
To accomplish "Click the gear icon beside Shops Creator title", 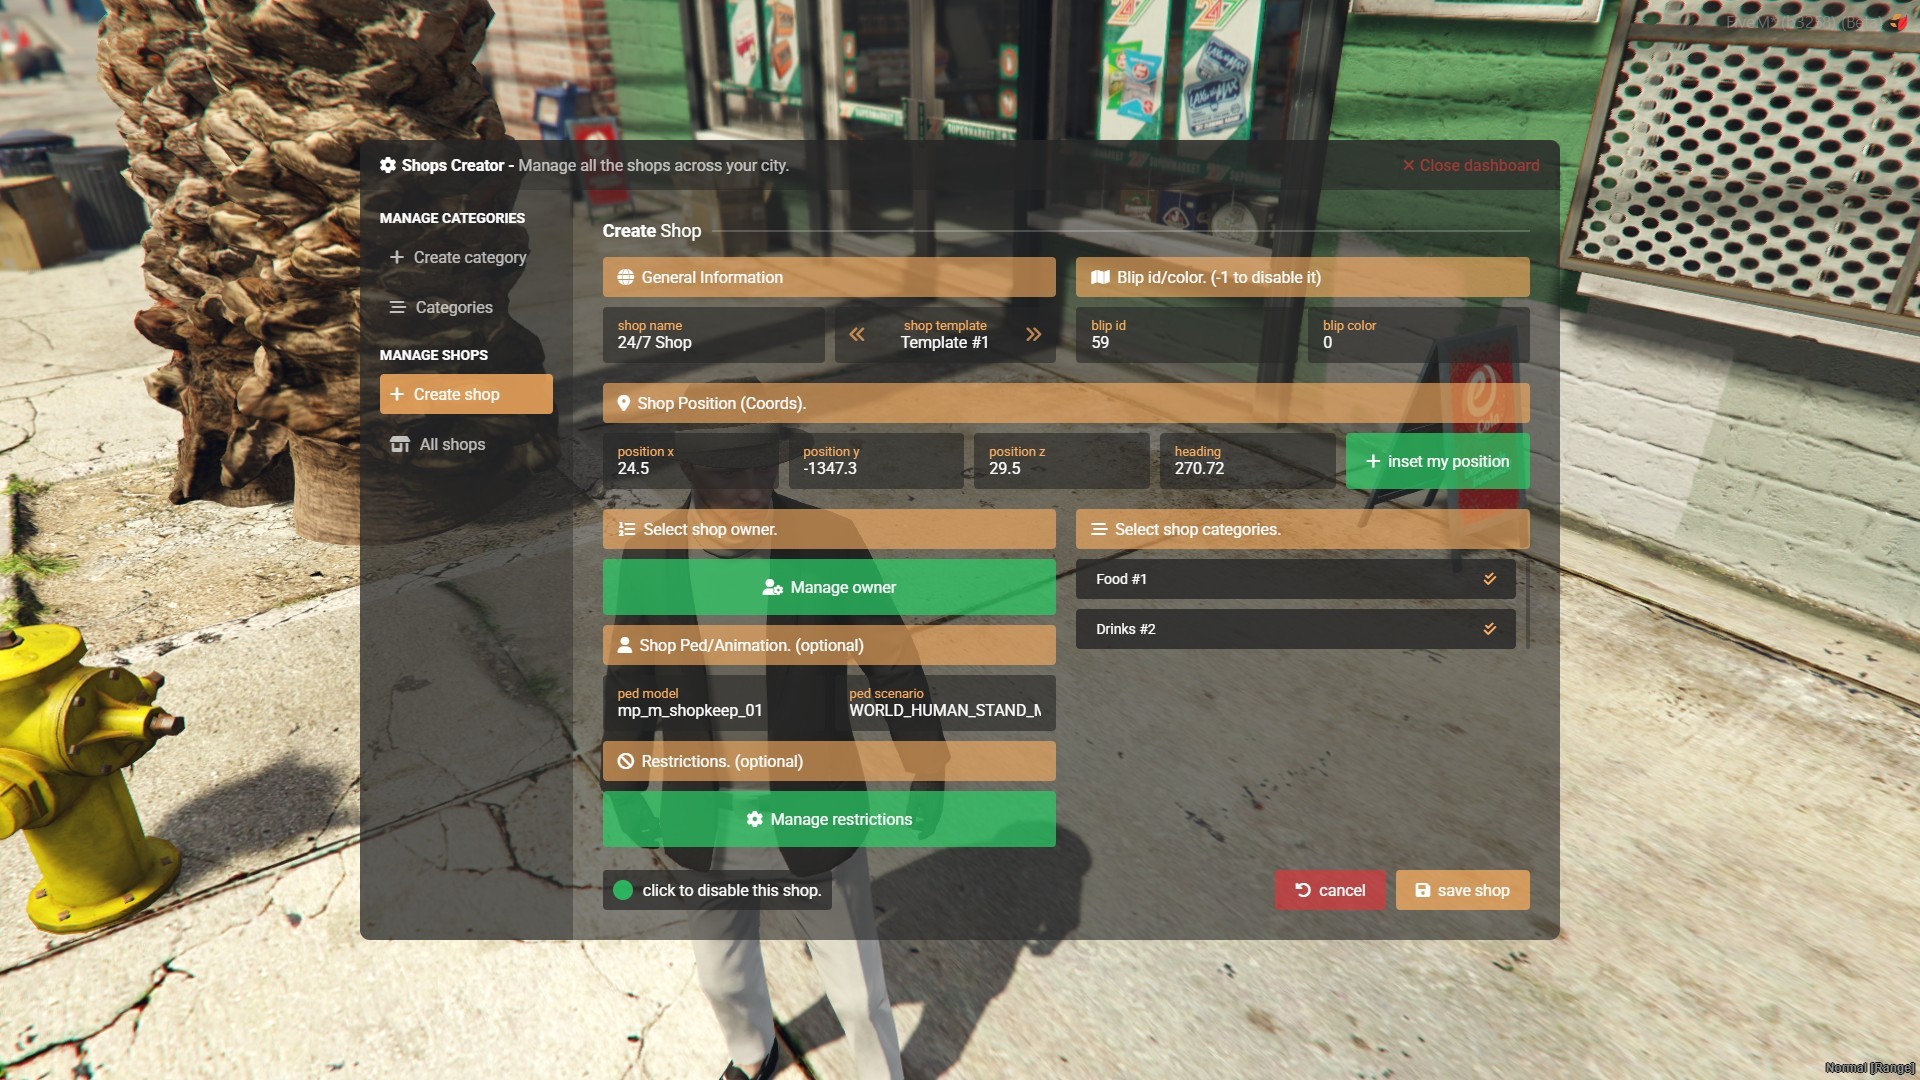I will click(x=388, y=165).
